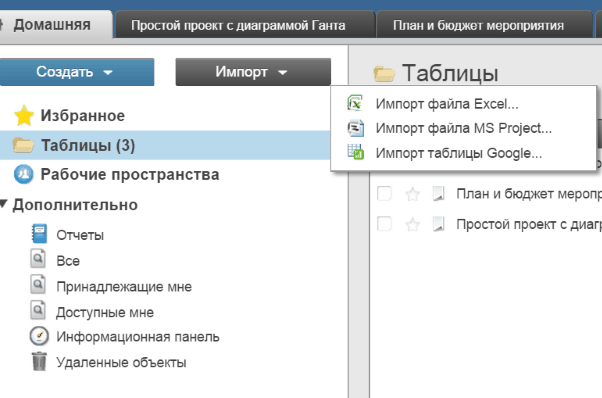Click the search-page icon next to Все
Screen dimensions: 602x398
pos(38,259)
